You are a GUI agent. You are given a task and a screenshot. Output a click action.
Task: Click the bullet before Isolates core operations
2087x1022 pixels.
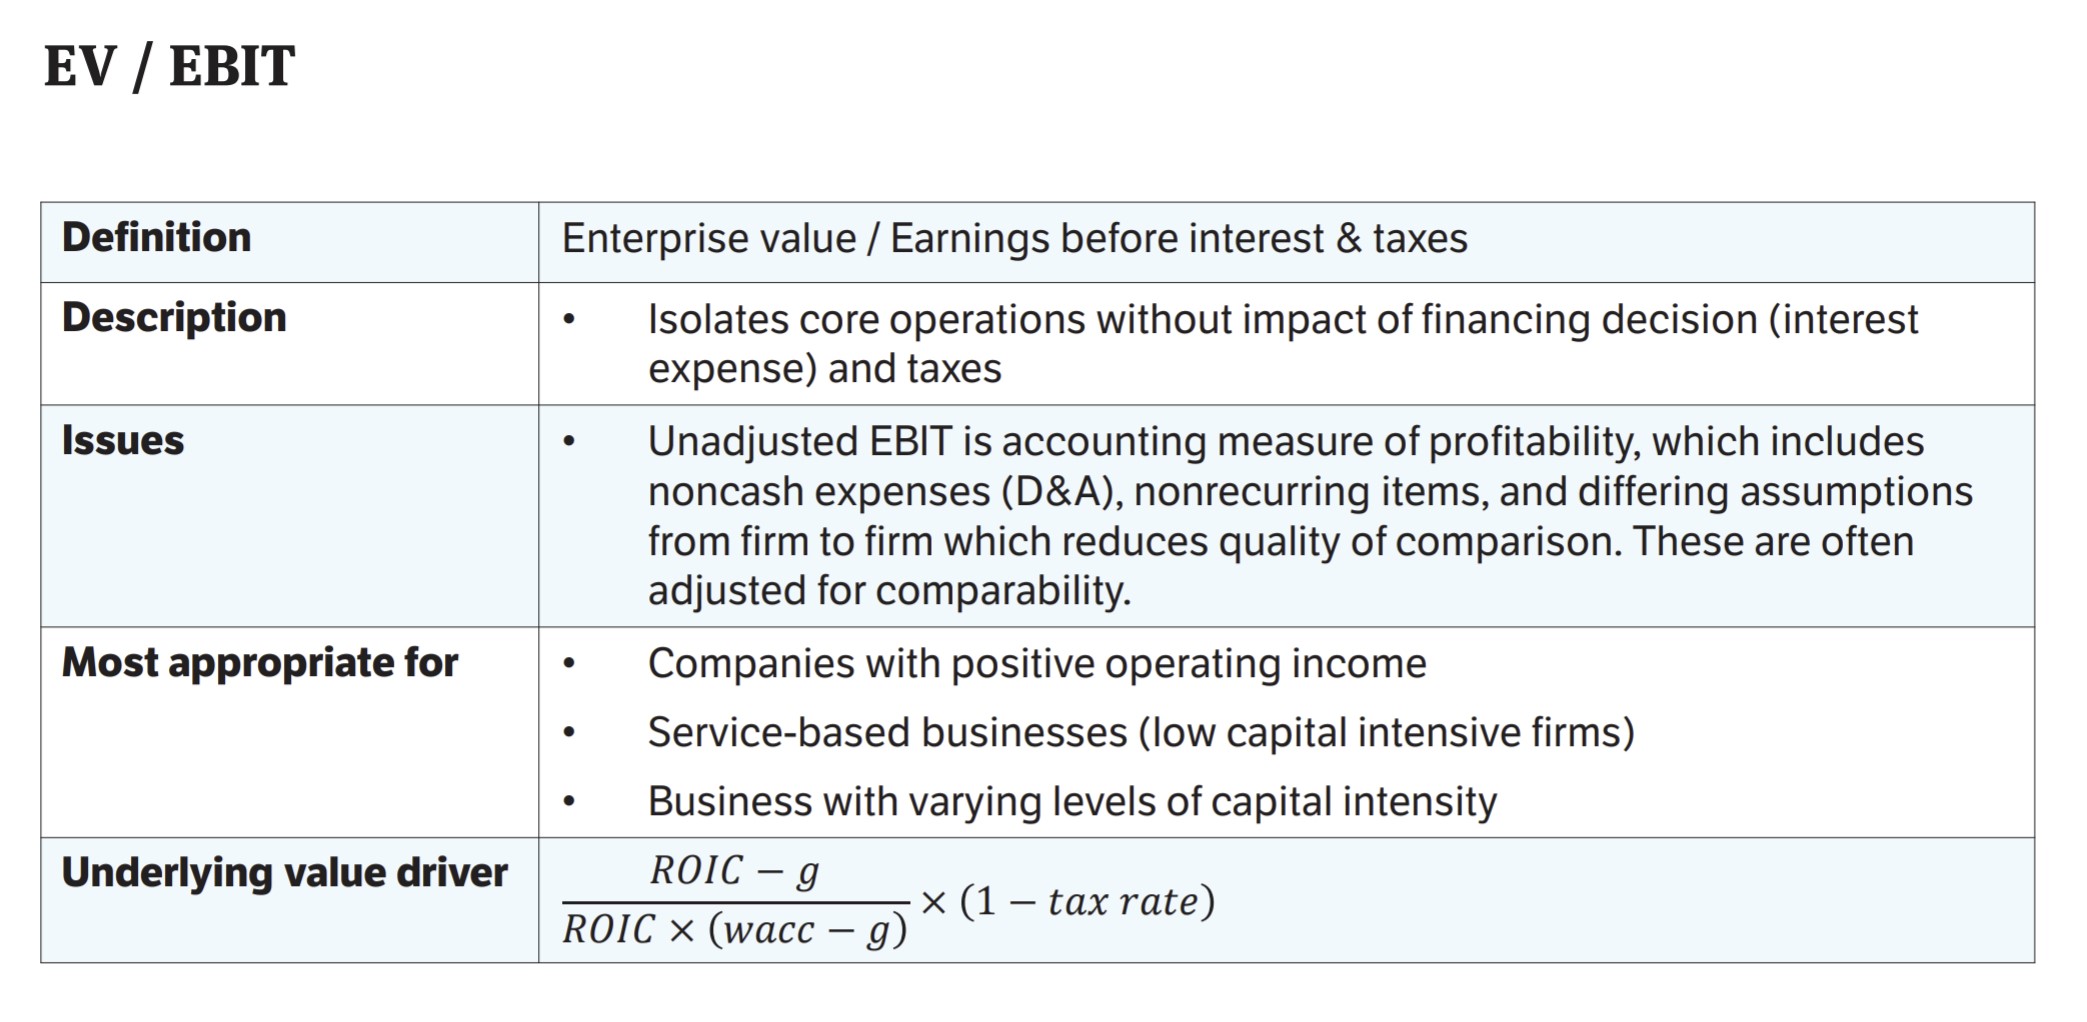569,320
